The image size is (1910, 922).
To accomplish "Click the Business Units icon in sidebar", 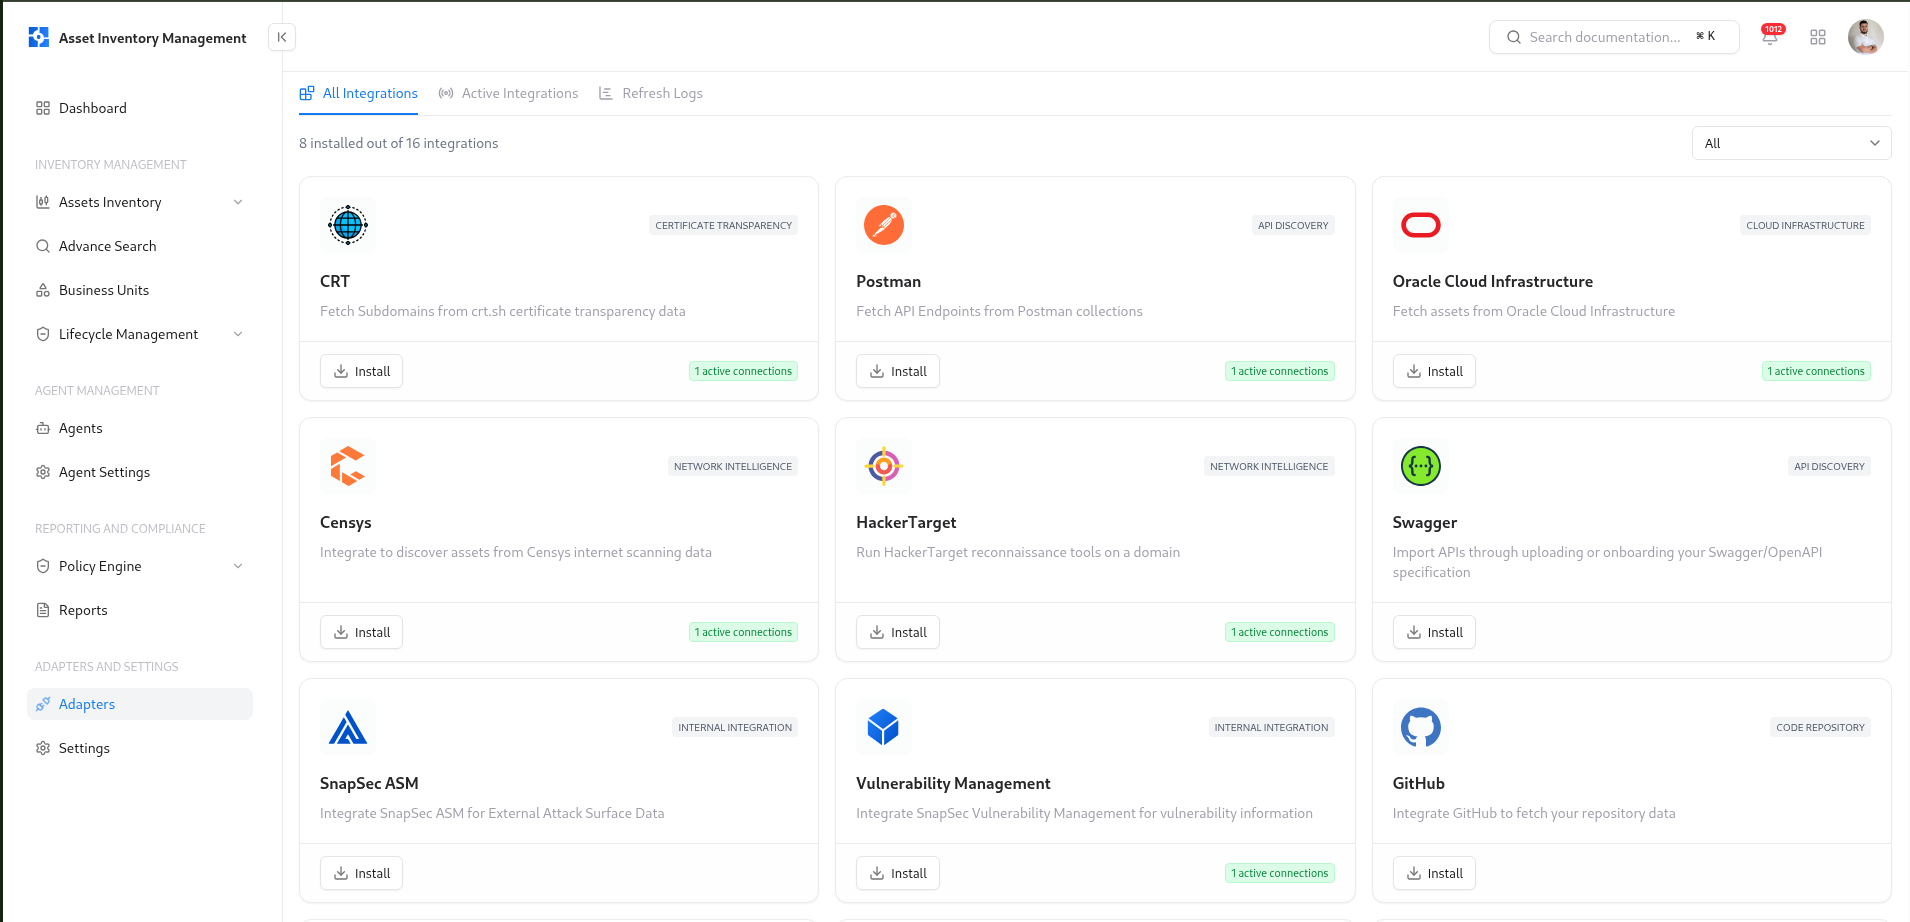I will [x=43, y=290].
